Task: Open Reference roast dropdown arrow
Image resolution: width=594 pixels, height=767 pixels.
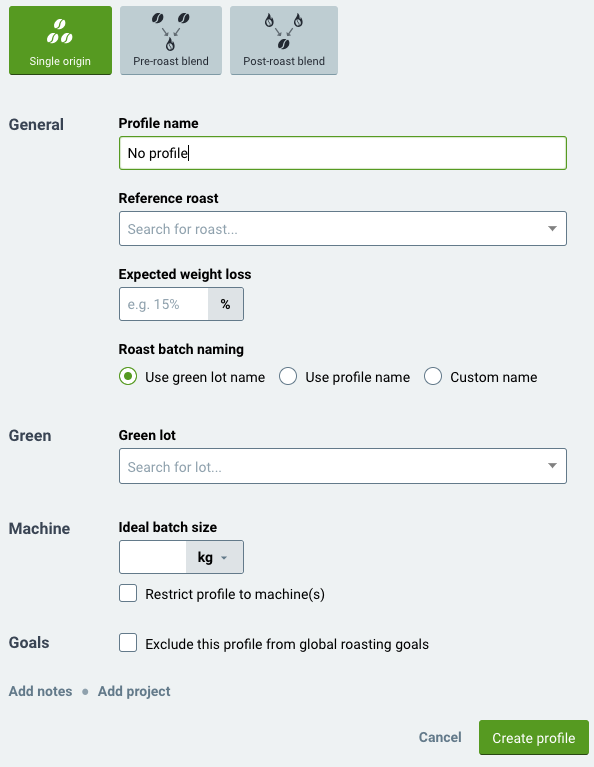Action: pos(552,228)
